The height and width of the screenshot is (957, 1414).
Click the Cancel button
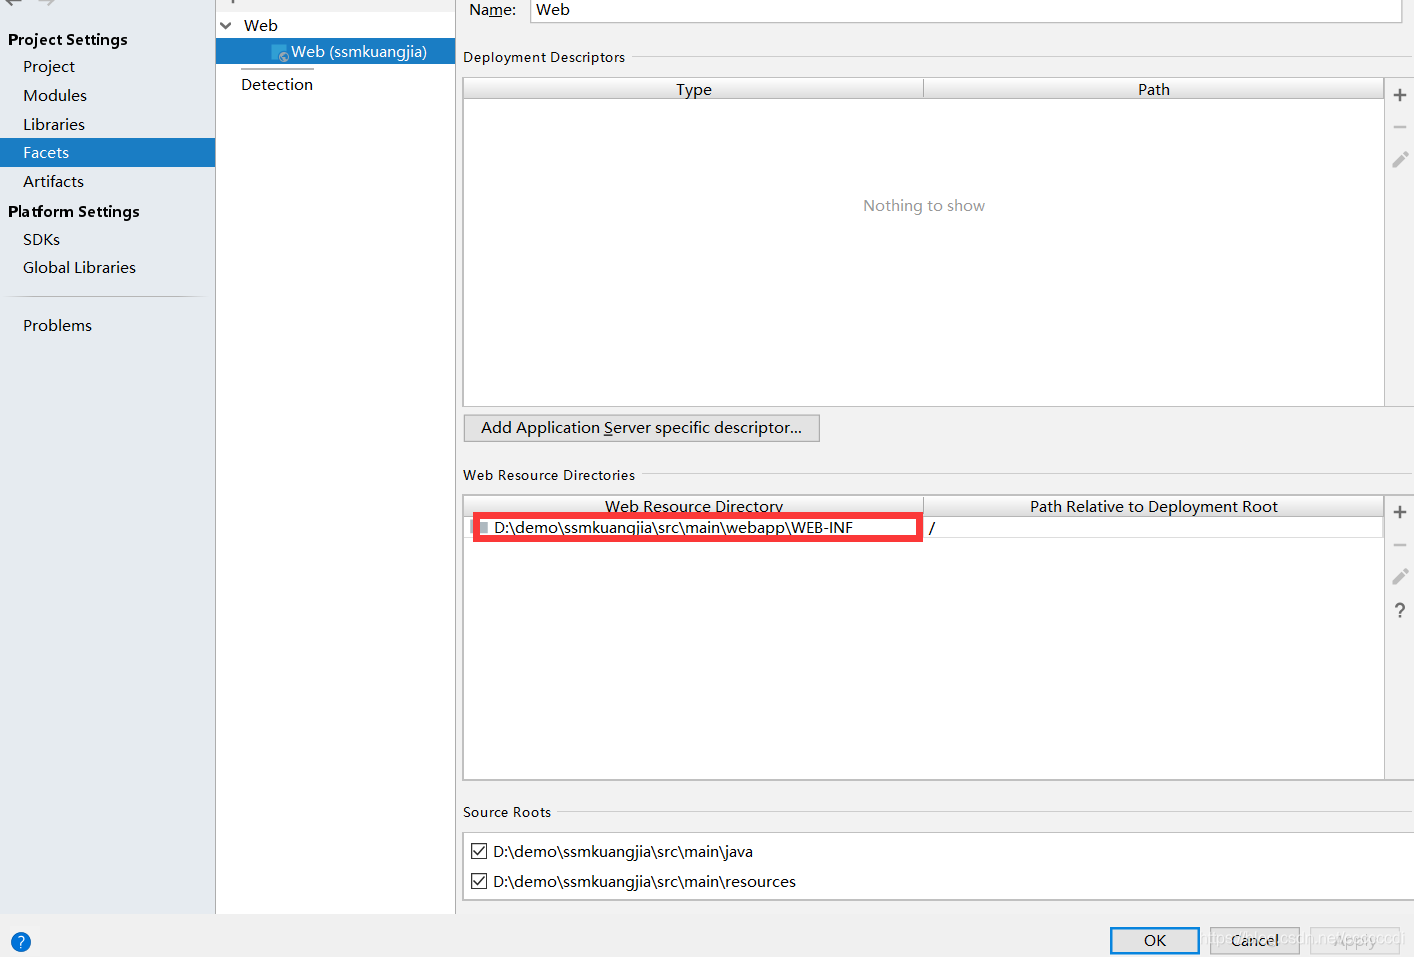click(1254, 940)
